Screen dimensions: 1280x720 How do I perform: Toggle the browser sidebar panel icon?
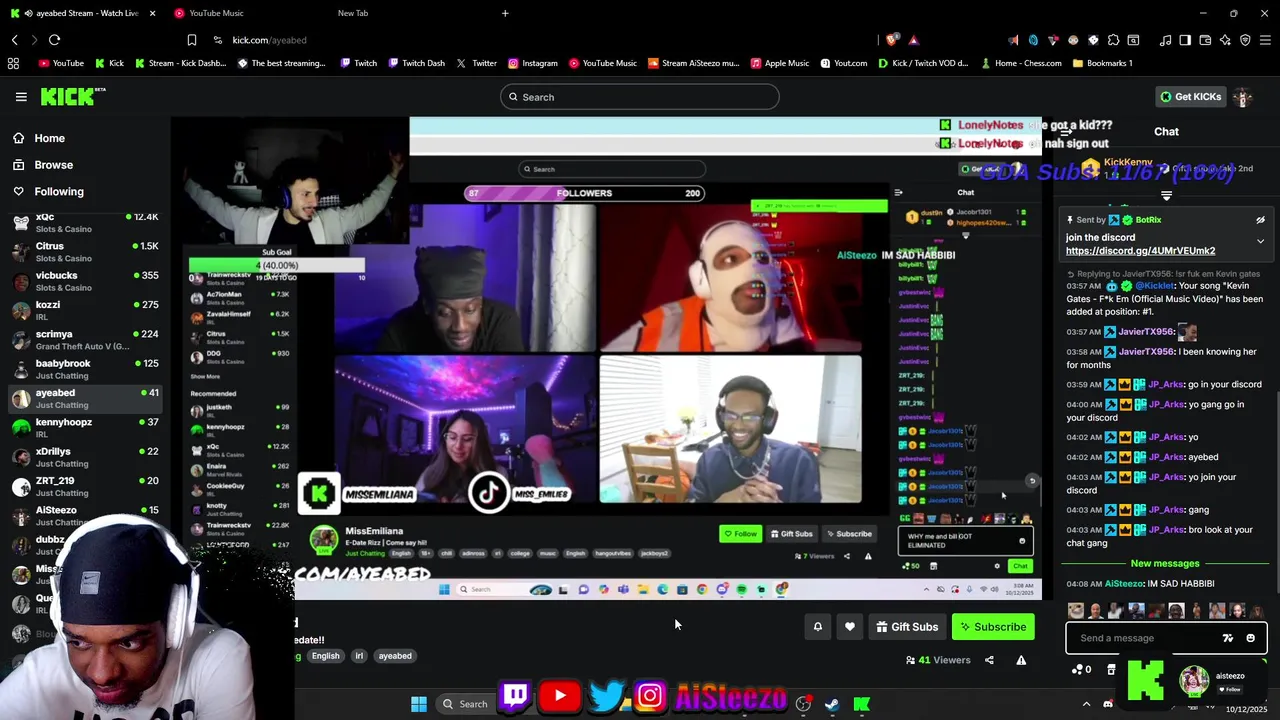(x=1185, y=40)
